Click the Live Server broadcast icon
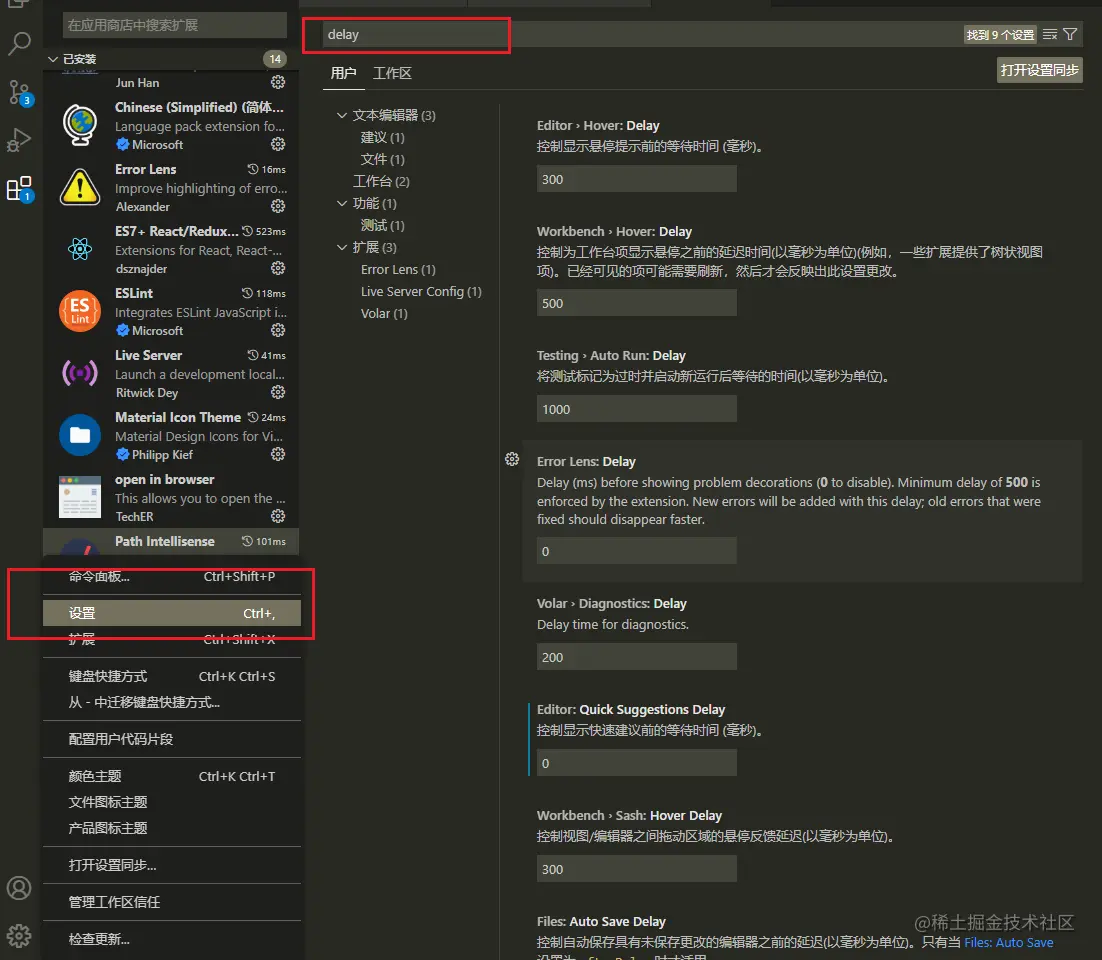1102x960 pixels. 80,372
